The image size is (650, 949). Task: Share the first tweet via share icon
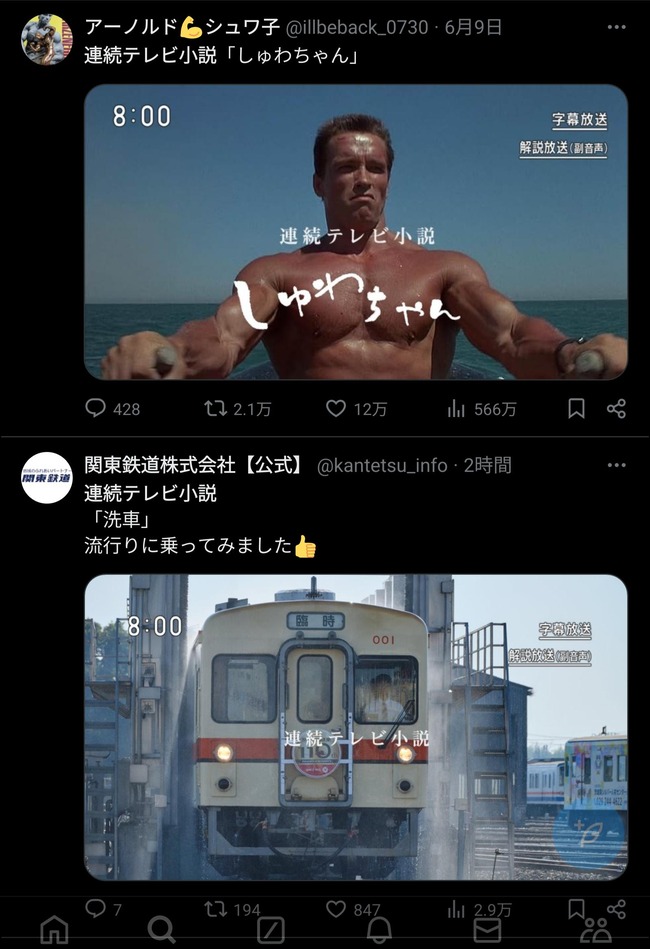coord(616,409)
